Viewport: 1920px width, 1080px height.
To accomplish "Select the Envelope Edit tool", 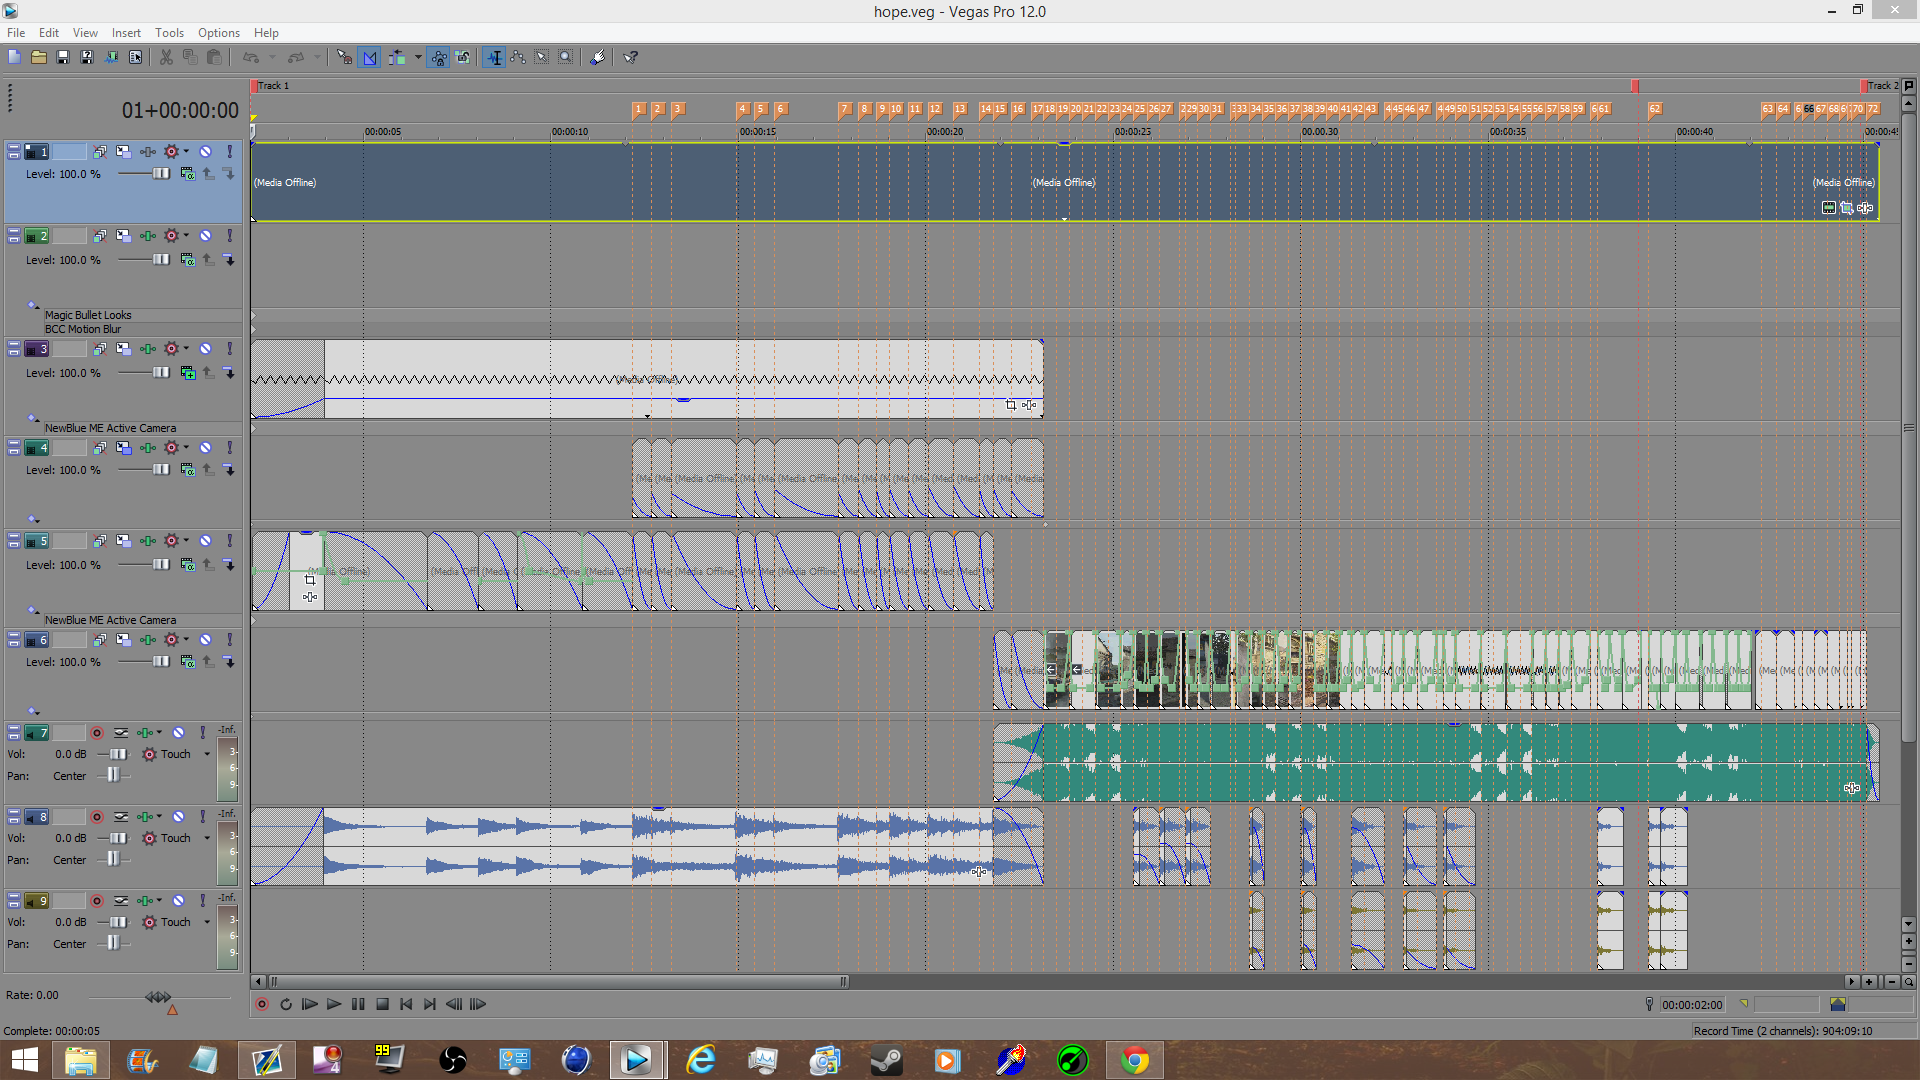I will pos(518,57).
